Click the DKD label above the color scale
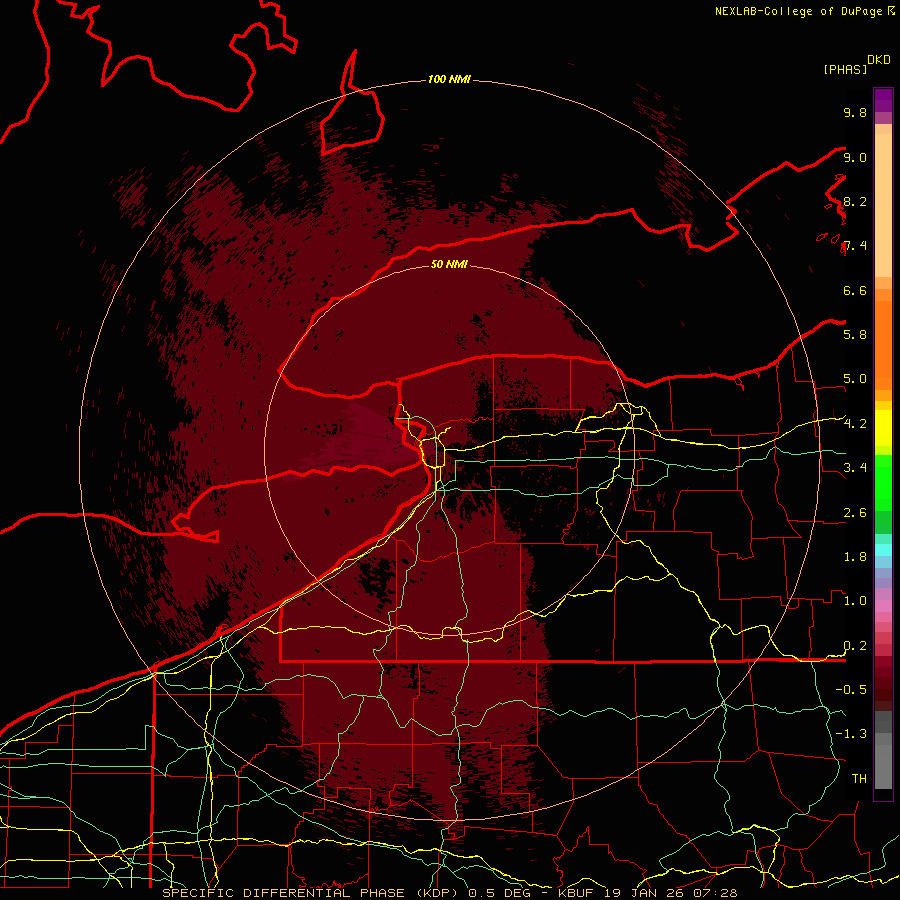The image size is (900, 900). (879, 60)
